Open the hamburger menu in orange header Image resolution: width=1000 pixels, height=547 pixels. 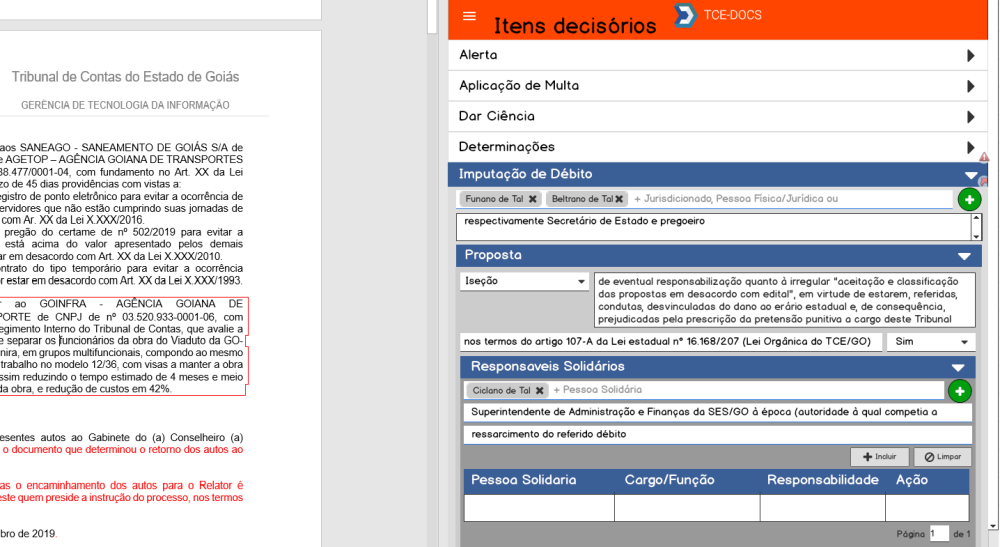[x=470, y=17]
